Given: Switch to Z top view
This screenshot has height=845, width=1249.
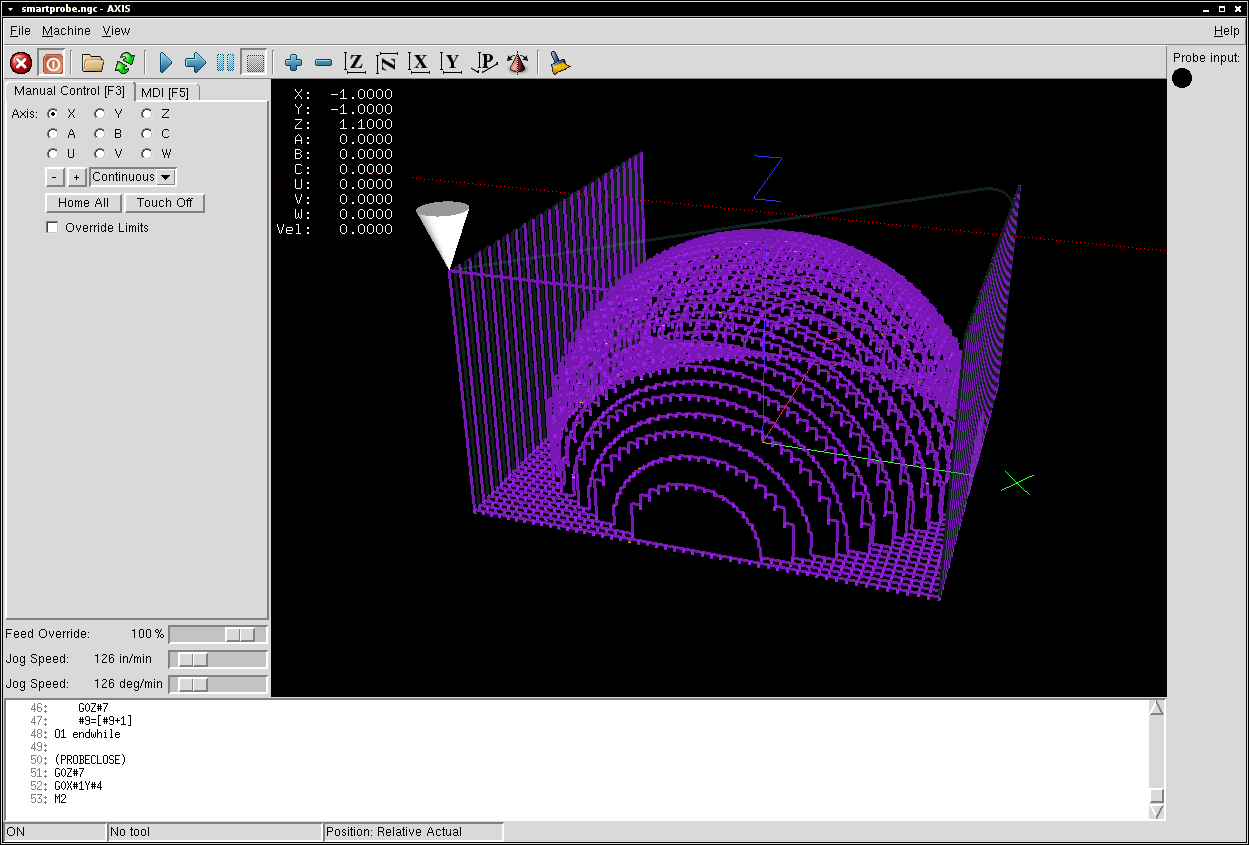Looking at the screenshot, I should 354,63.
